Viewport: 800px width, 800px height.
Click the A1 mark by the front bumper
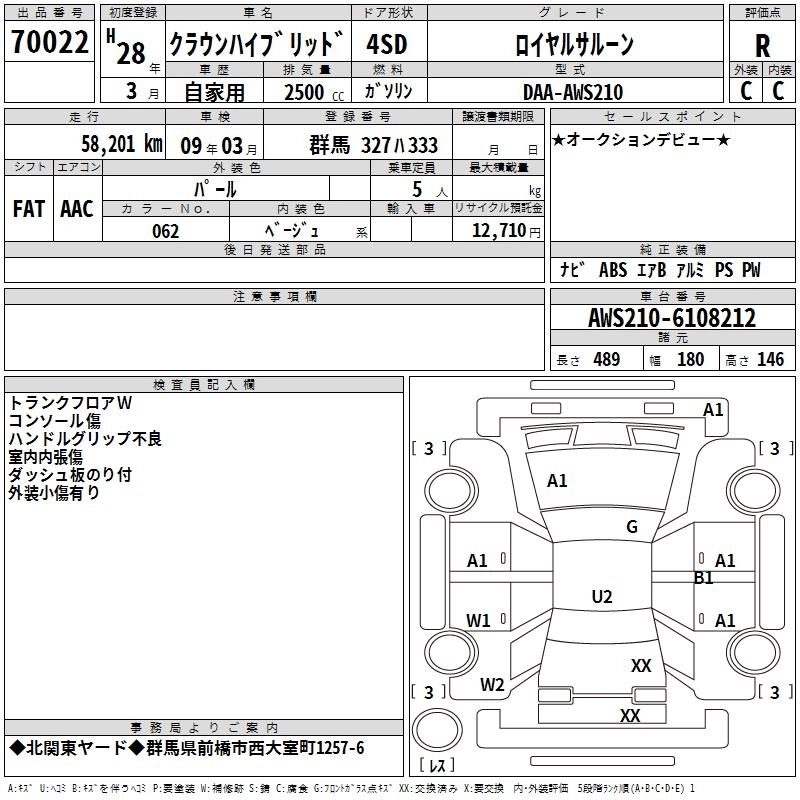click(x=713, y=410)
